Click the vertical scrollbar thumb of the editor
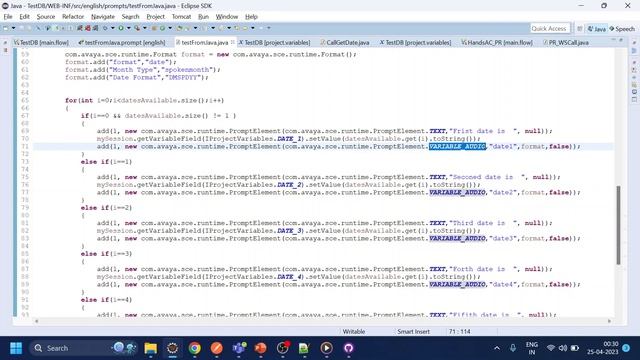This screenshot has height=360, width=640. (618, 225)
